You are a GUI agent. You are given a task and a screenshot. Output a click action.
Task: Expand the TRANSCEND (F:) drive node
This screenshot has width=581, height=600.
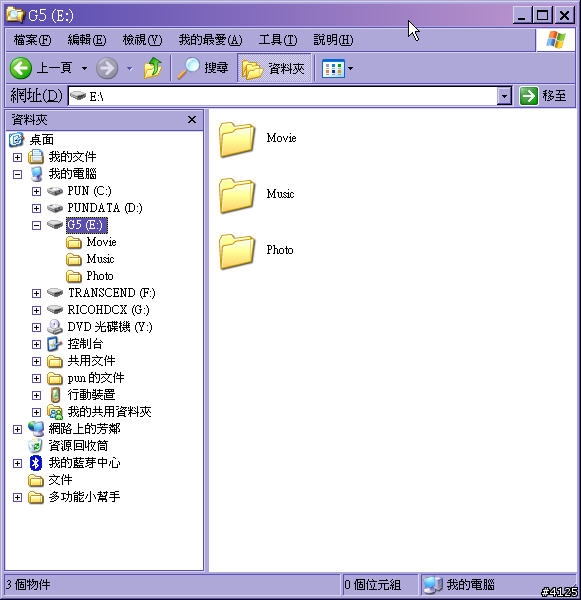pyautogui.click(x=36, y=293)
